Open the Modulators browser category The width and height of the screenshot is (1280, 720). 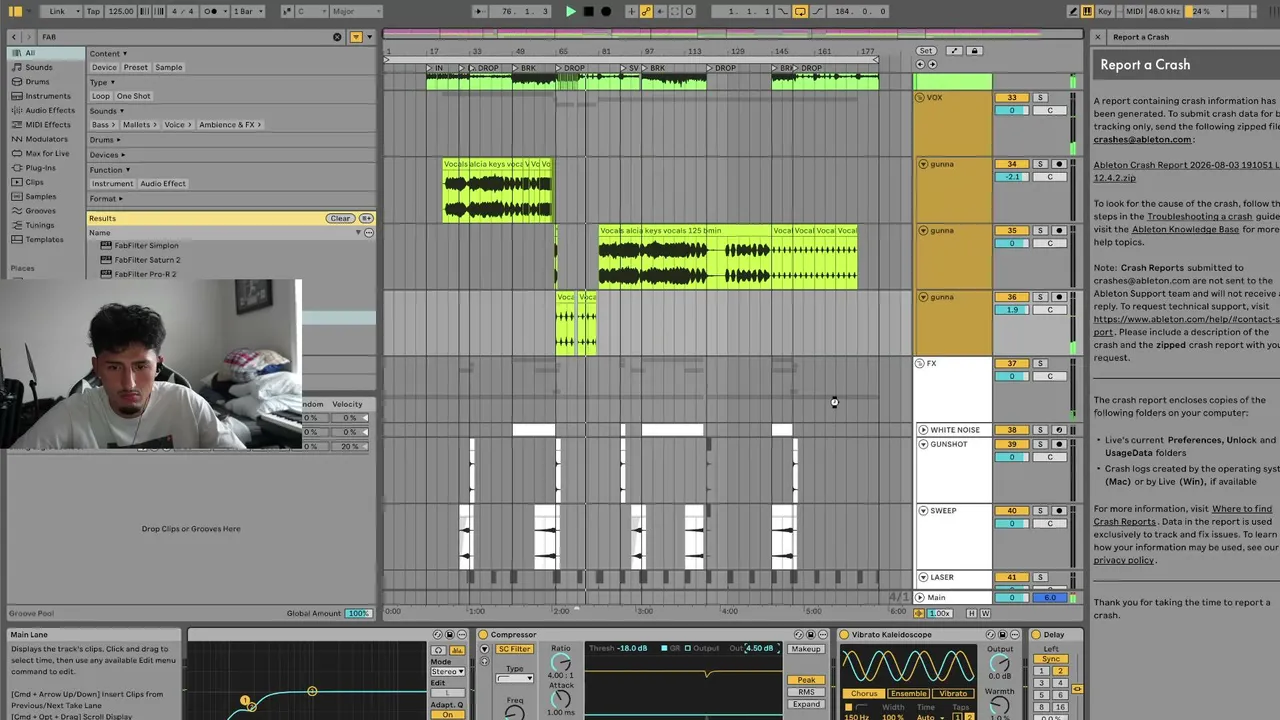[46, 139]
